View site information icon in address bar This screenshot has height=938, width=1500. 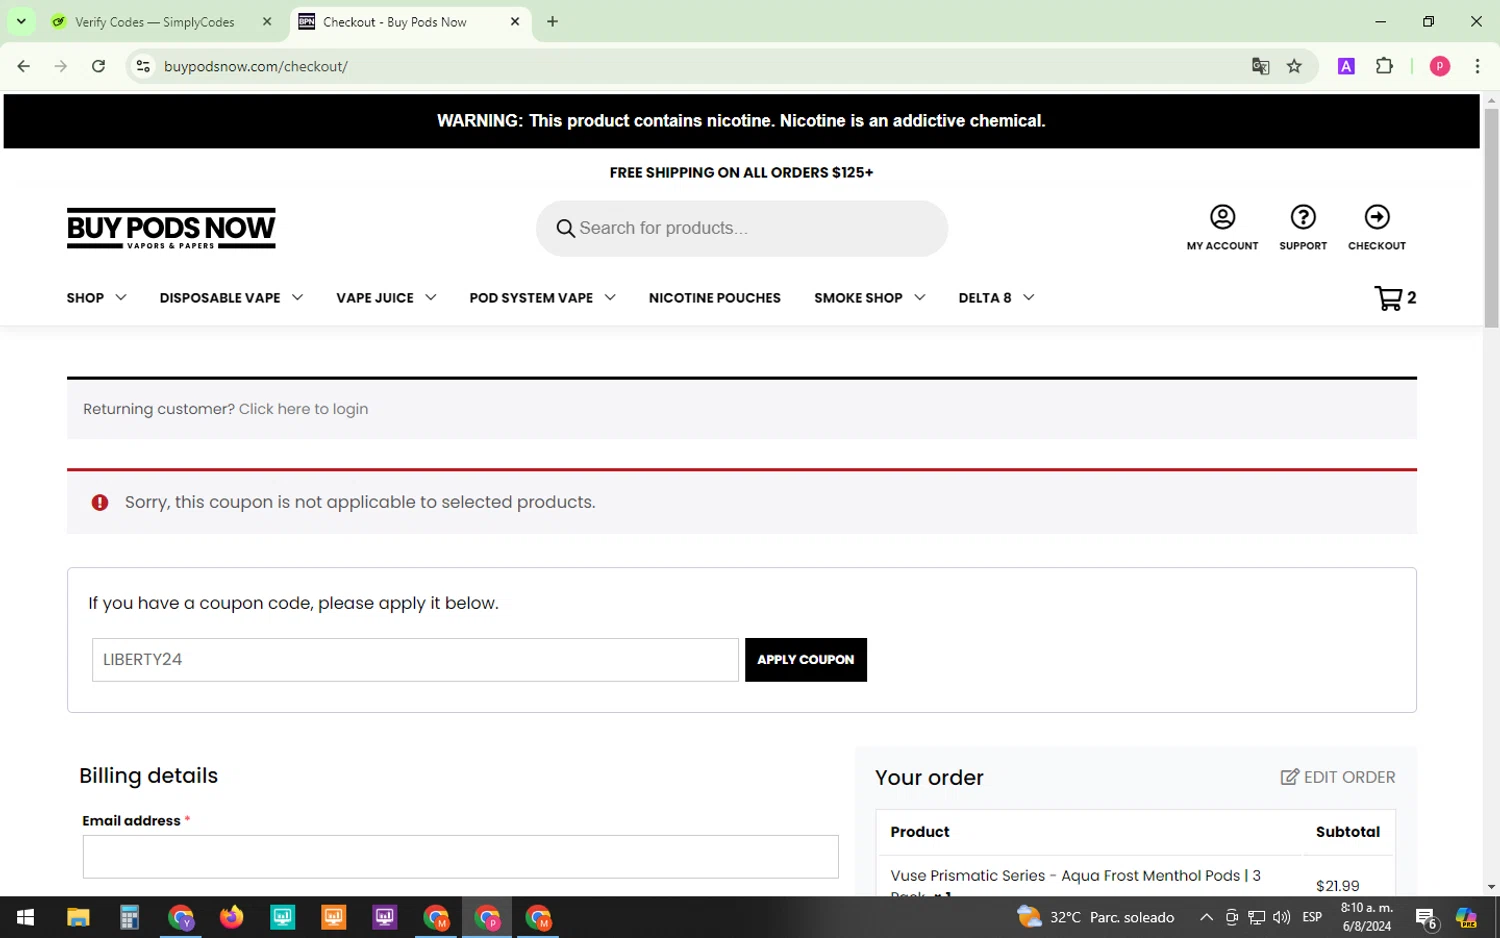point(143,66)
